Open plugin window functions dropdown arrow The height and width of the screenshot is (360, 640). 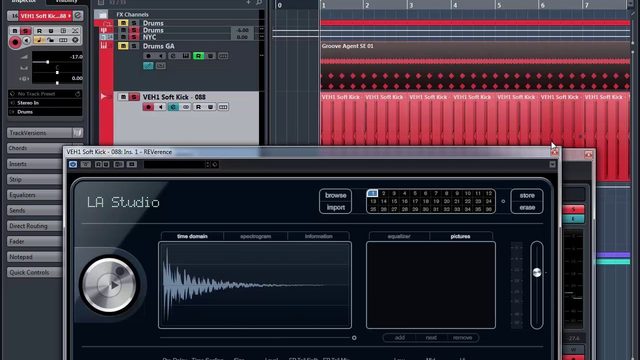tap(552, 164)
